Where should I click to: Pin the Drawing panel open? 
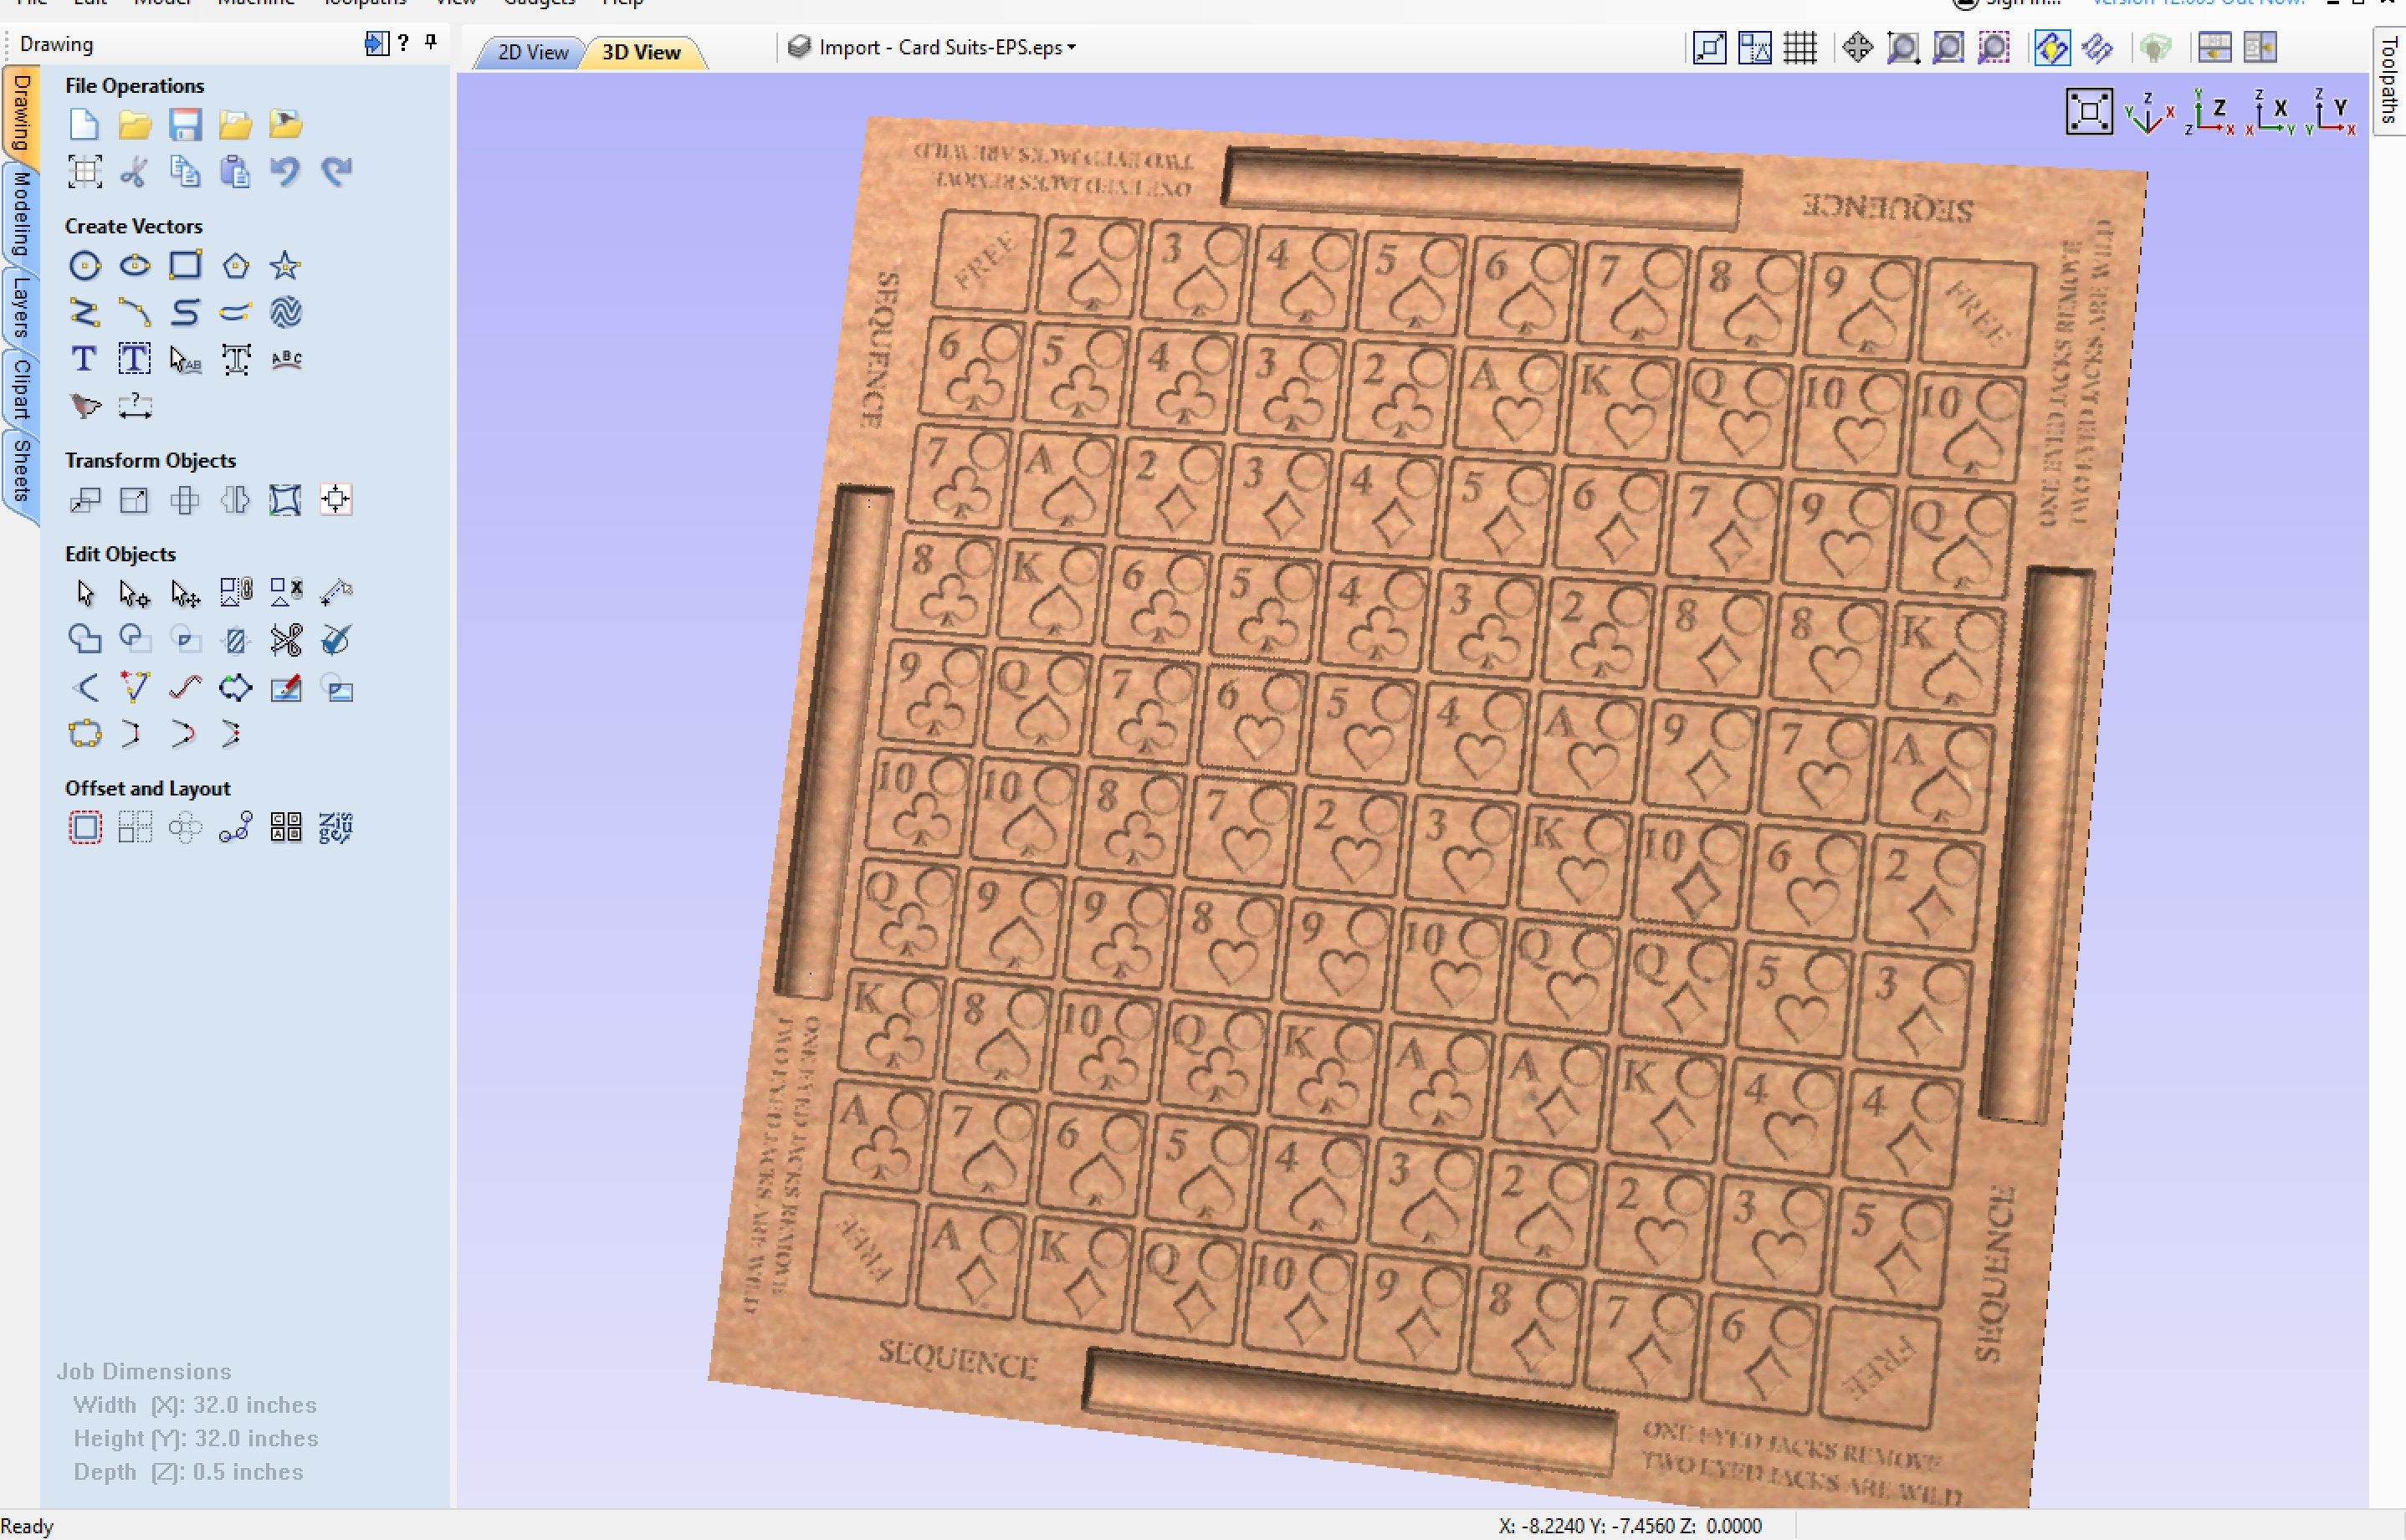pyautogui.click(x=430, y=42)
